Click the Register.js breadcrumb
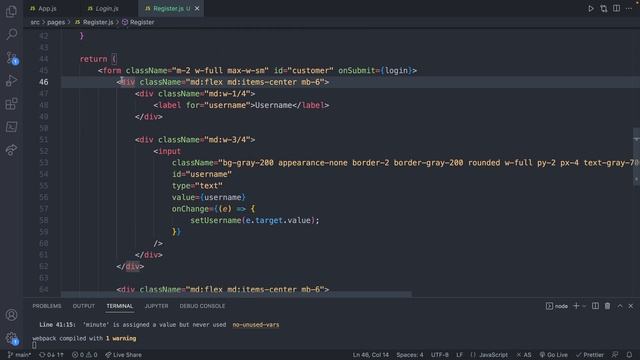640x360 pixels. click(x=94, y=22)
